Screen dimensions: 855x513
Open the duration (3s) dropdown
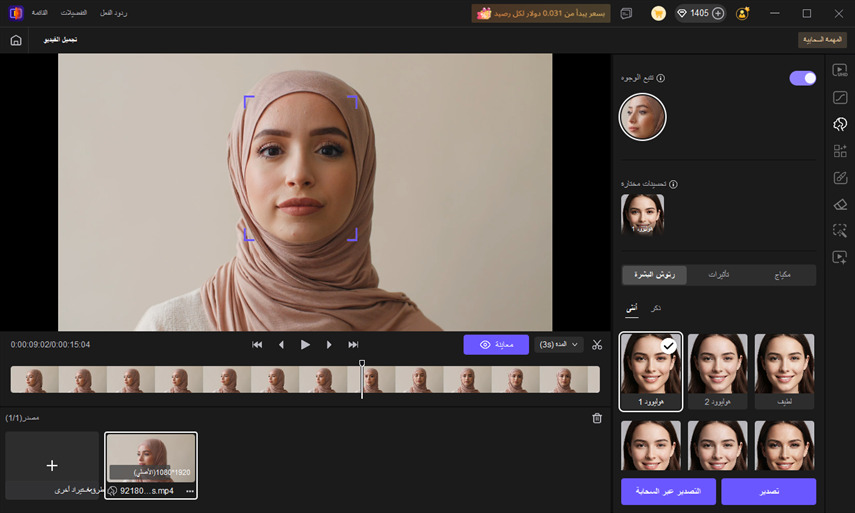(x=559, y=345)
